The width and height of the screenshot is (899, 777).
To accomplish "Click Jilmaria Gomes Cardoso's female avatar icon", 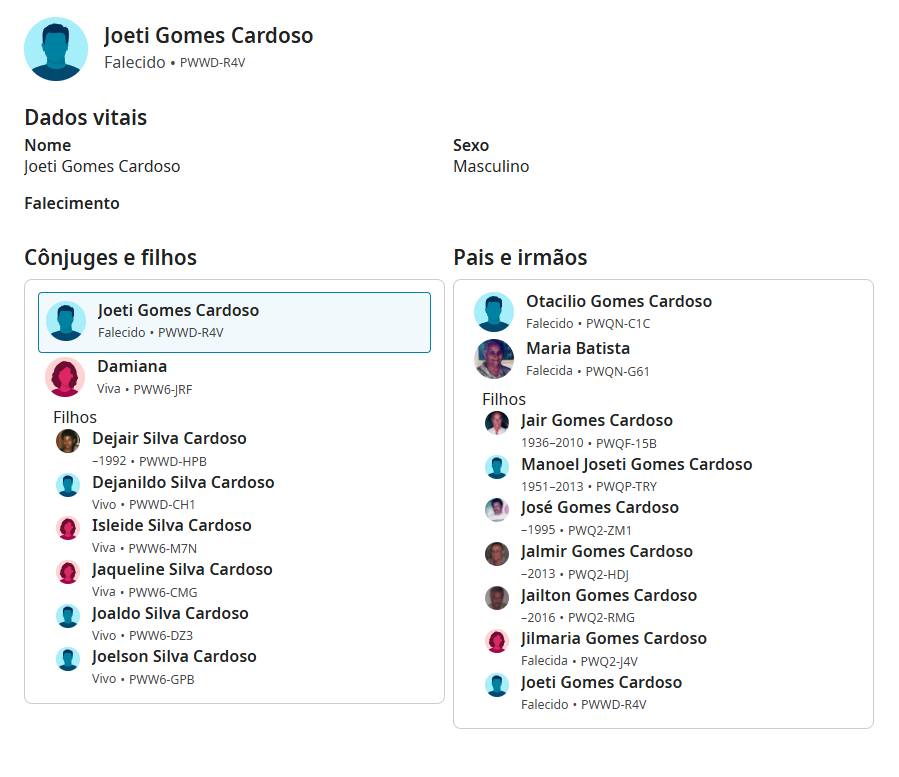I will coord(497,641).
